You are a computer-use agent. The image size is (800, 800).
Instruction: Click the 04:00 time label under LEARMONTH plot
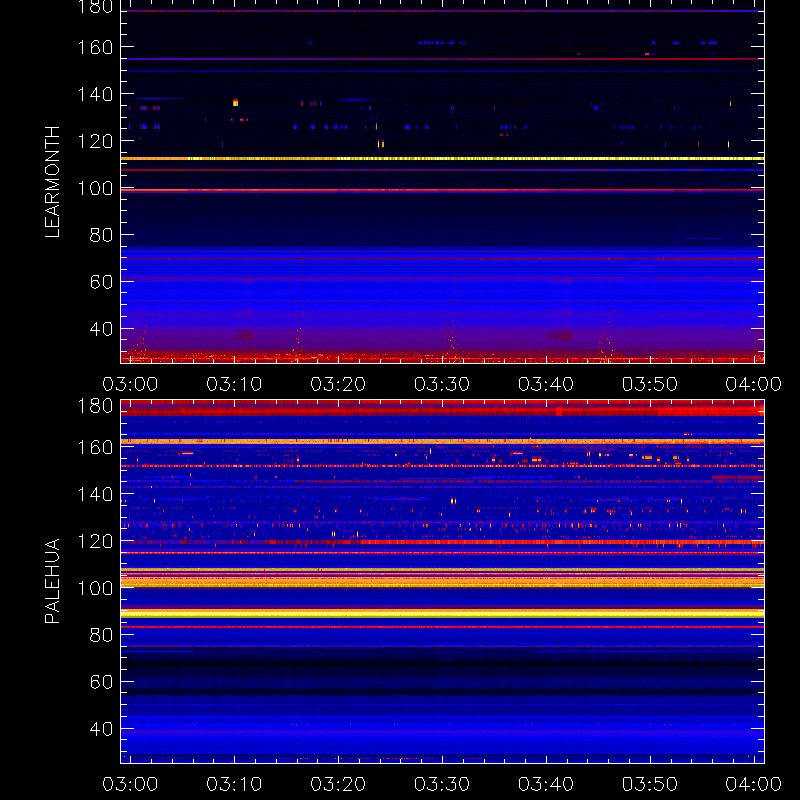pos(754,384)
